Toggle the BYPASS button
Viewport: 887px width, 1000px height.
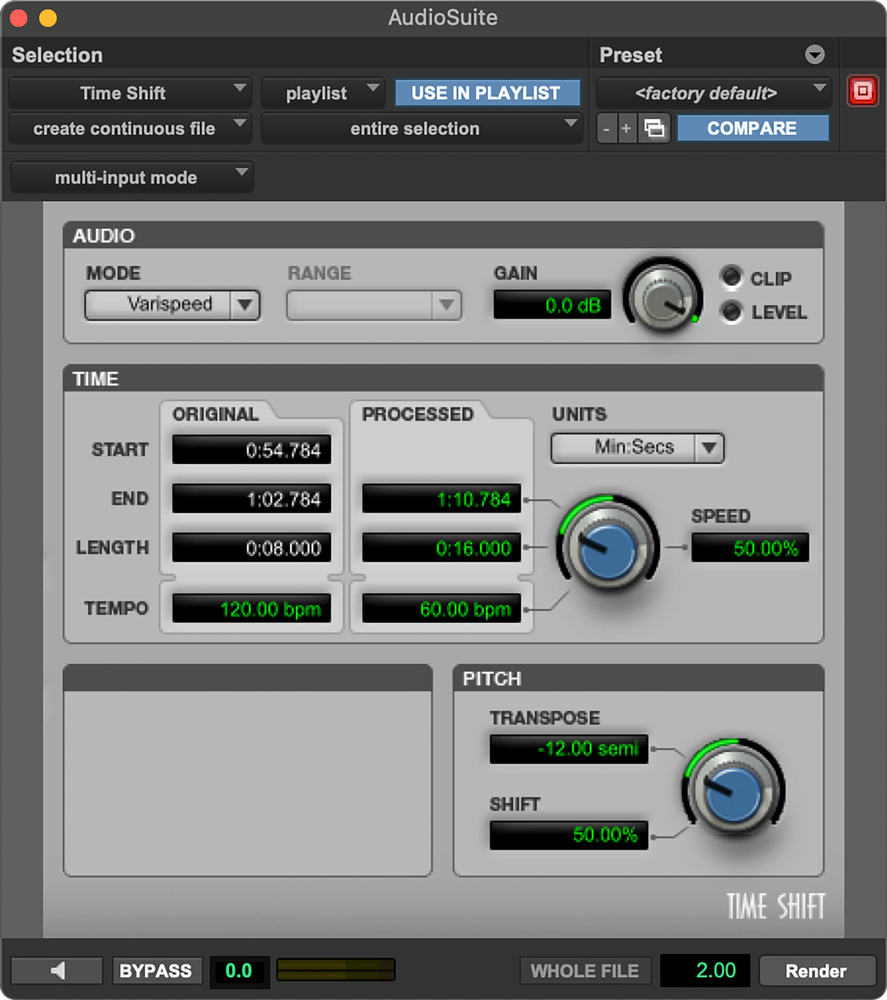coord(156,970)
